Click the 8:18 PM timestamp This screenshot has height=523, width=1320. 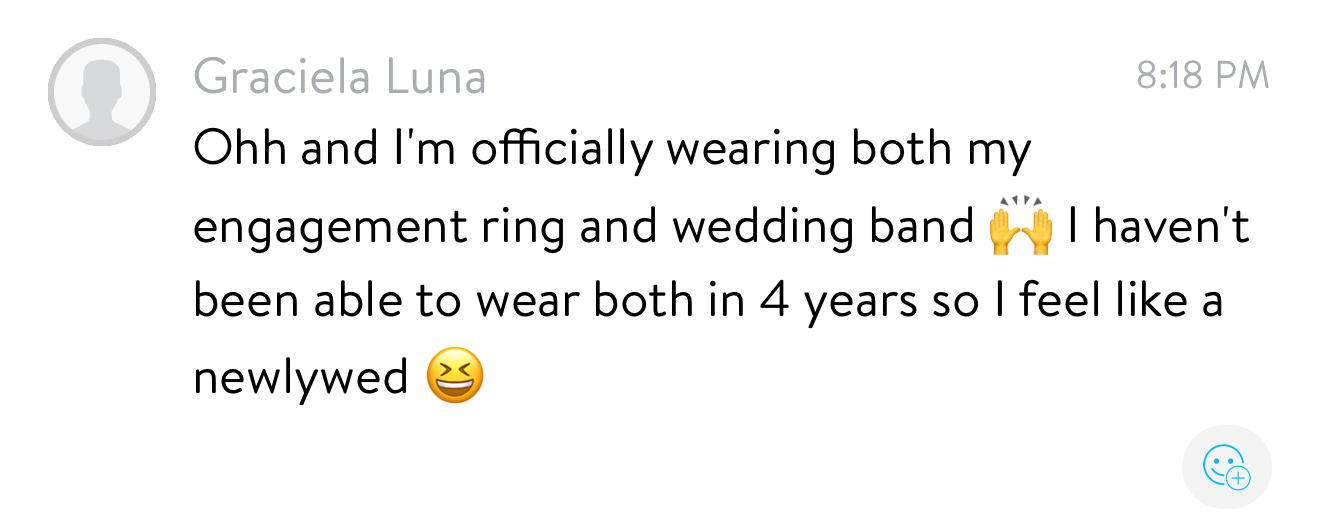1202,75
